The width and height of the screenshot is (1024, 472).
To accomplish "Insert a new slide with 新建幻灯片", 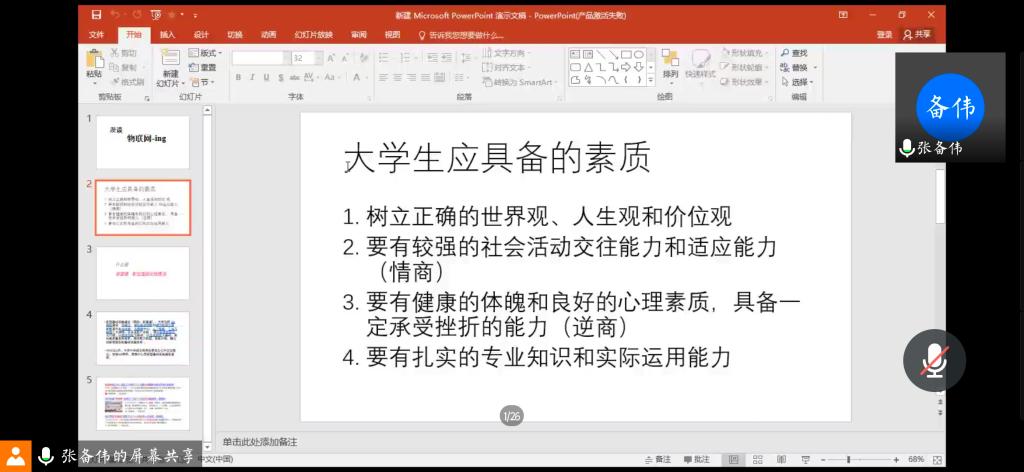I will click(x=170, y=67).
